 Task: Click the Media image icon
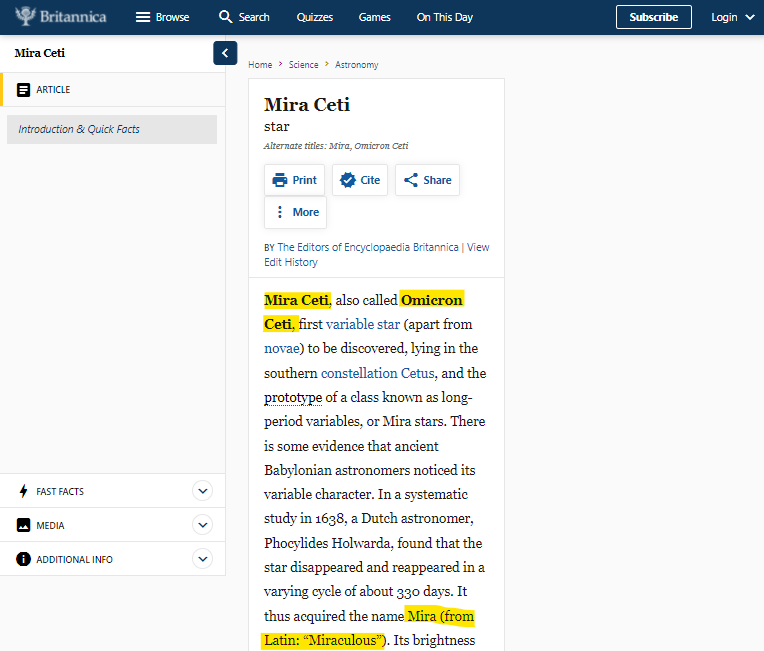click(23, 525)
